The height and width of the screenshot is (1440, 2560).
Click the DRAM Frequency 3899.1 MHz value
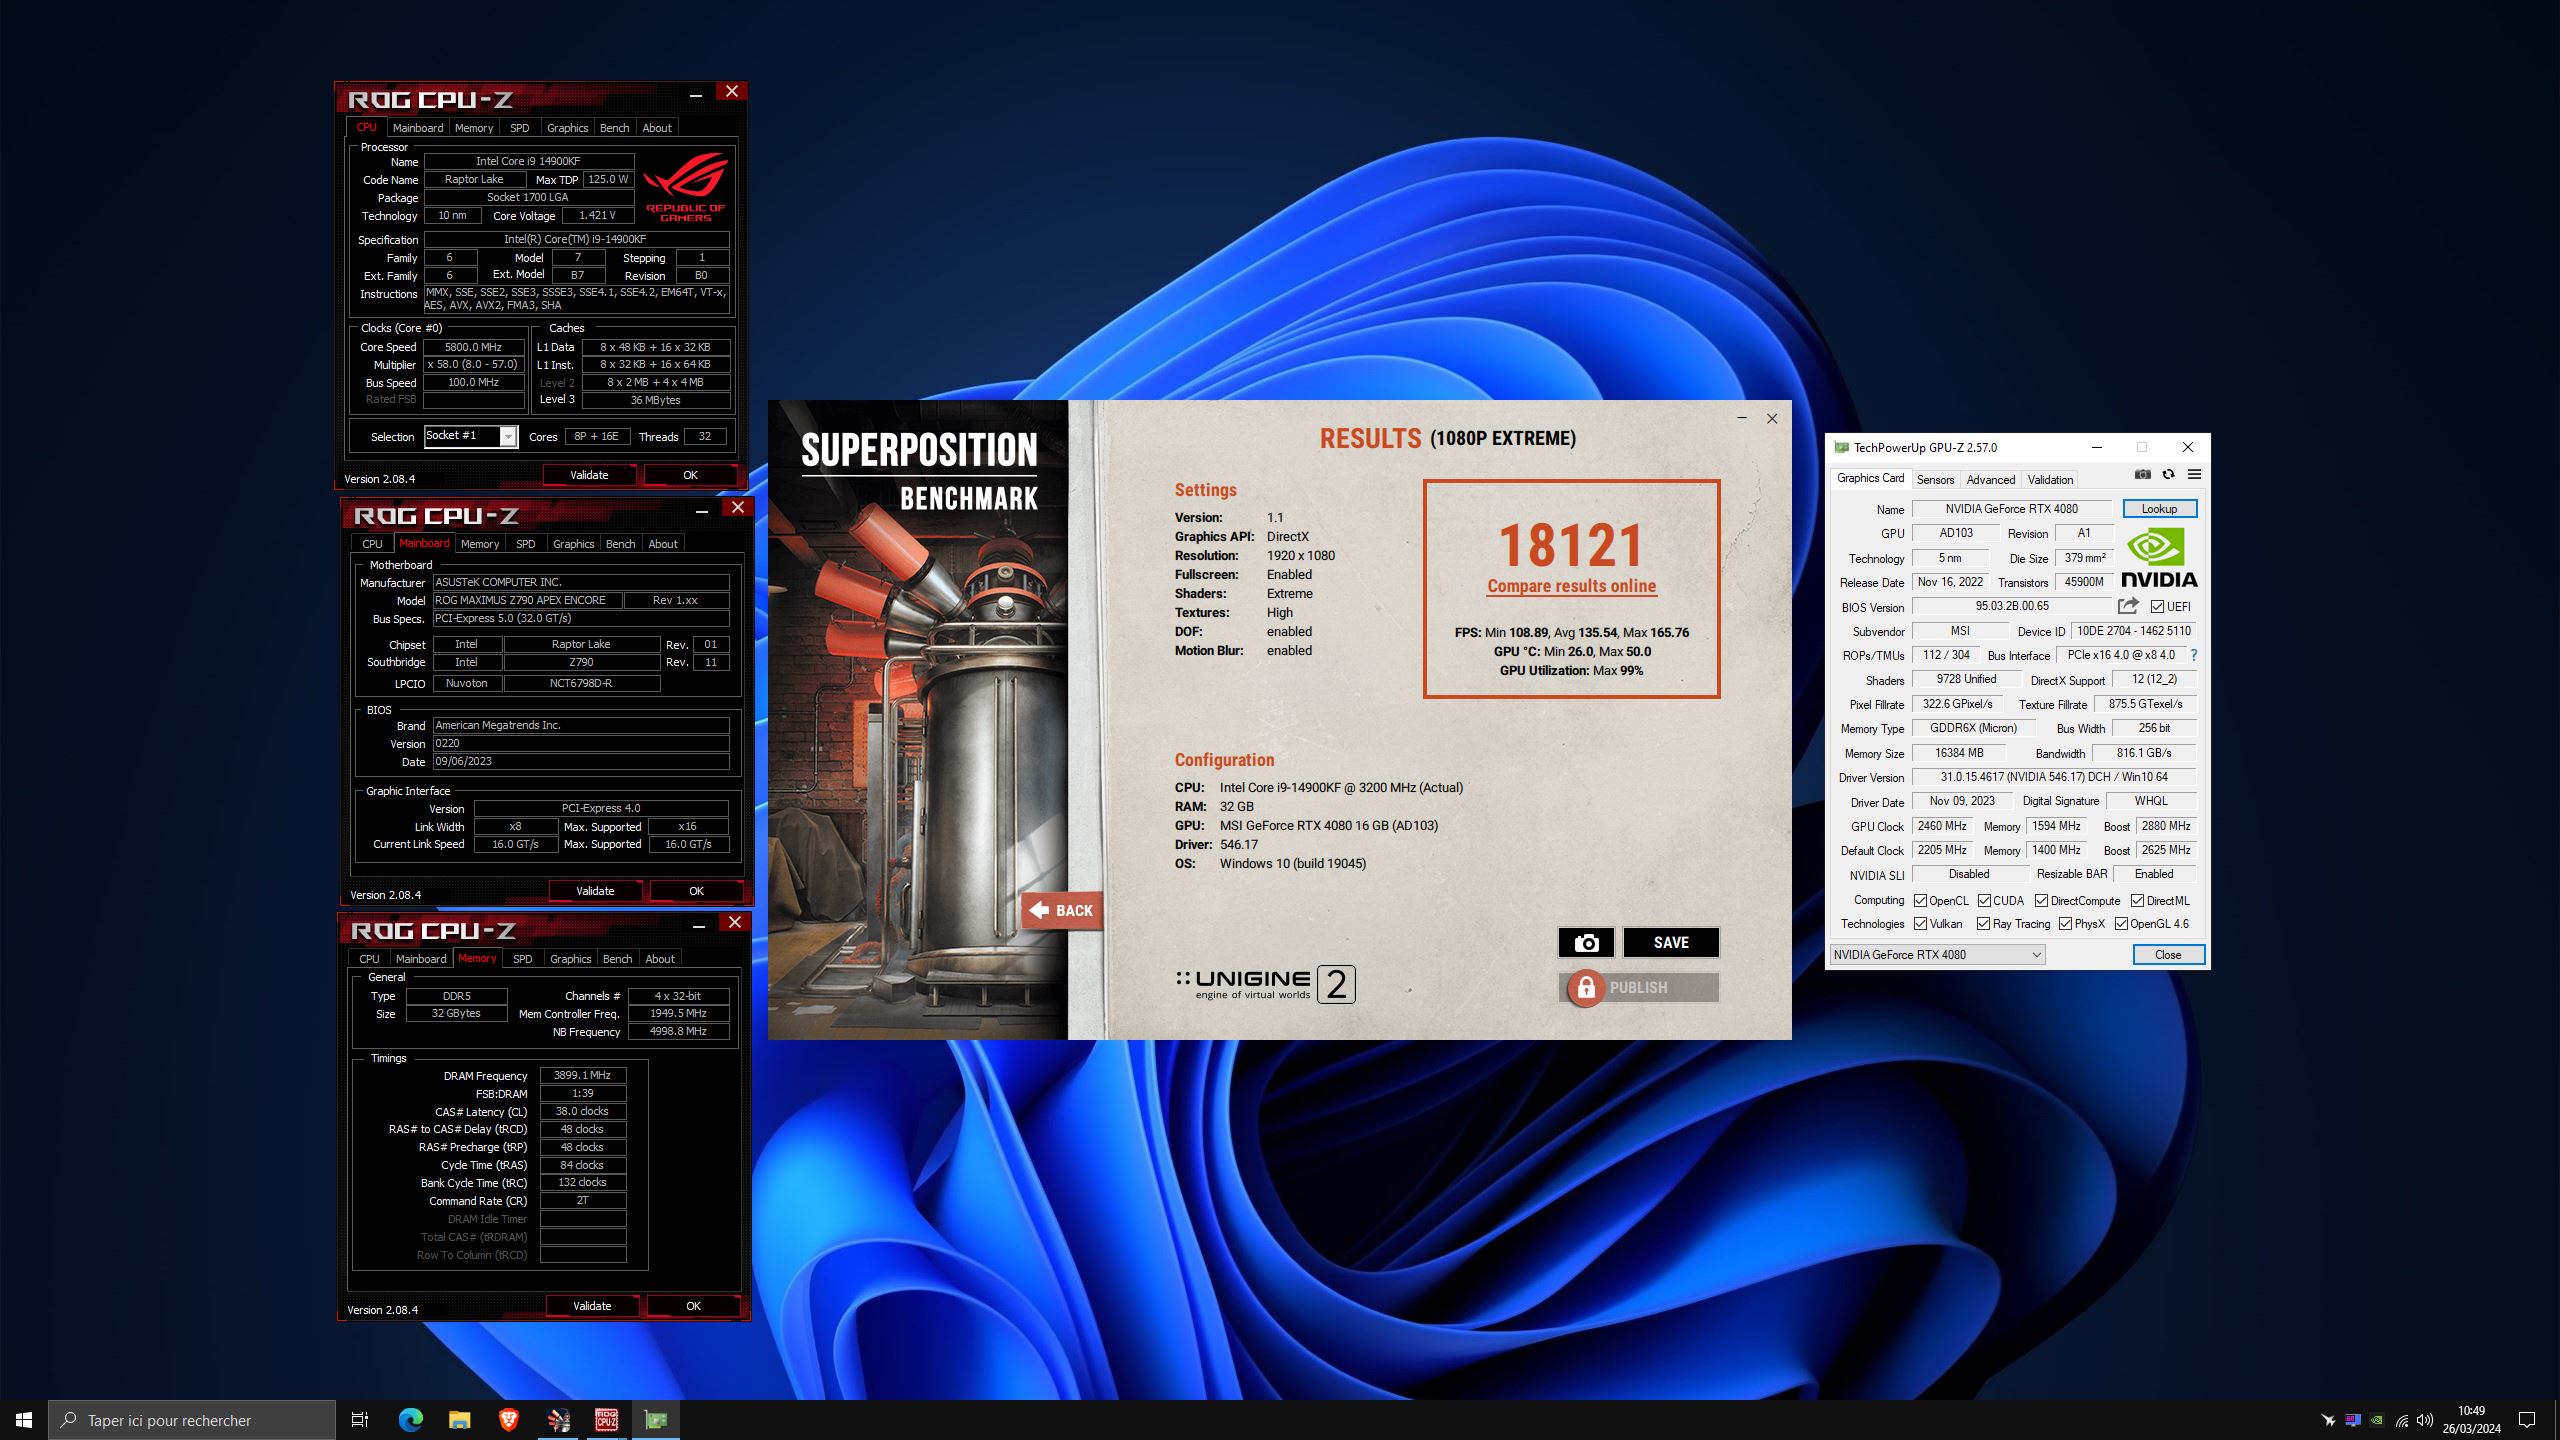583,1076
